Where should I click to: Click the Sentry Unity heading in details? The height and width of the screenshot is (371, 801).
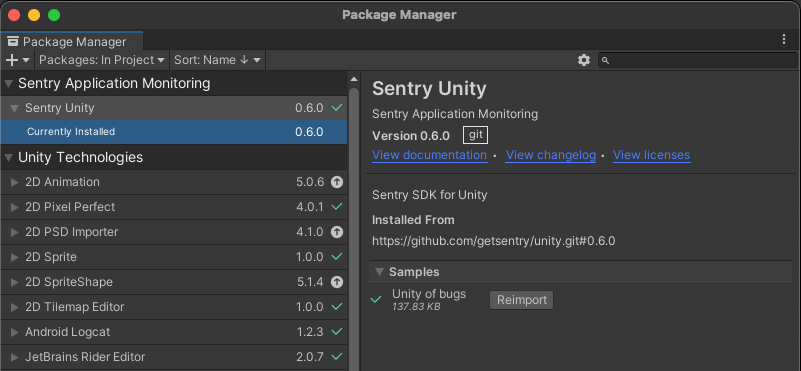tap(429, 89)
